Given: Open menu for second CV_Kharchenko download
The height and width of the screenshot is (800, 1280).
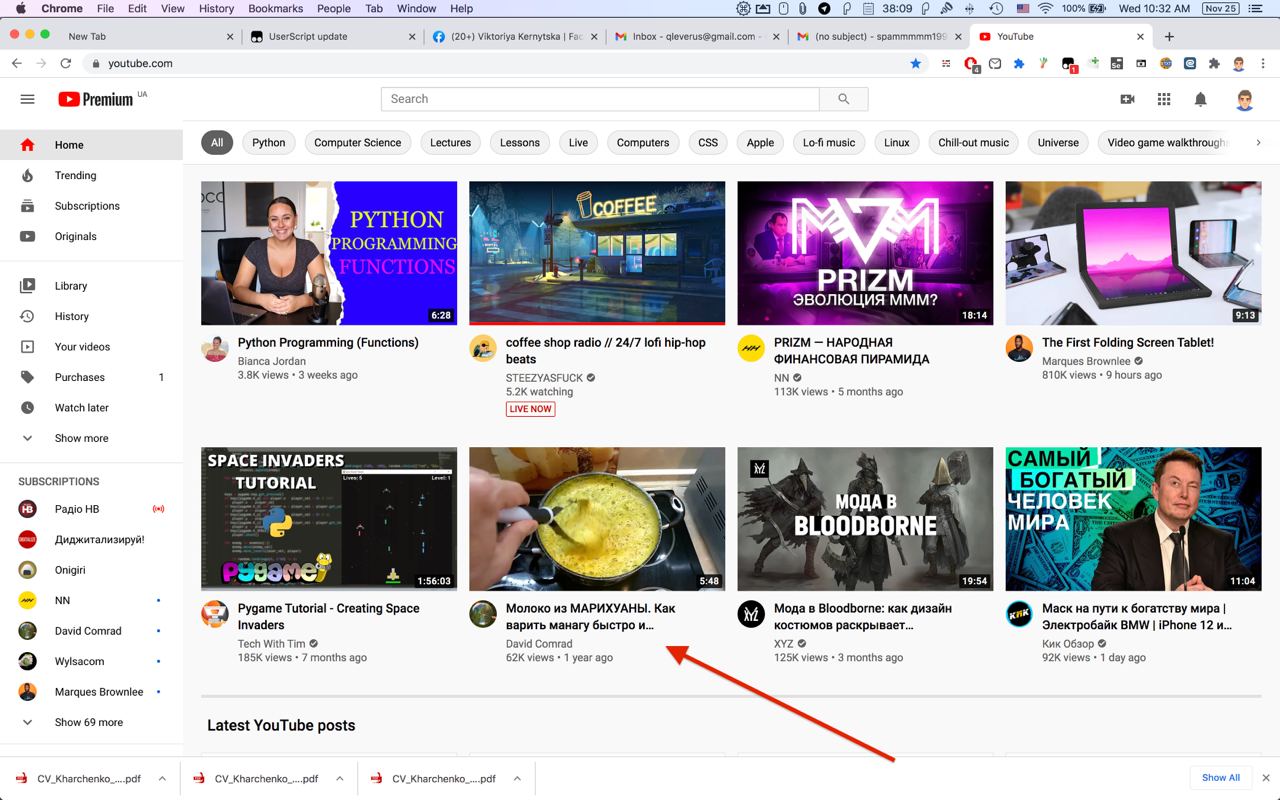Looking at the screenshot, I should (339, 779).
